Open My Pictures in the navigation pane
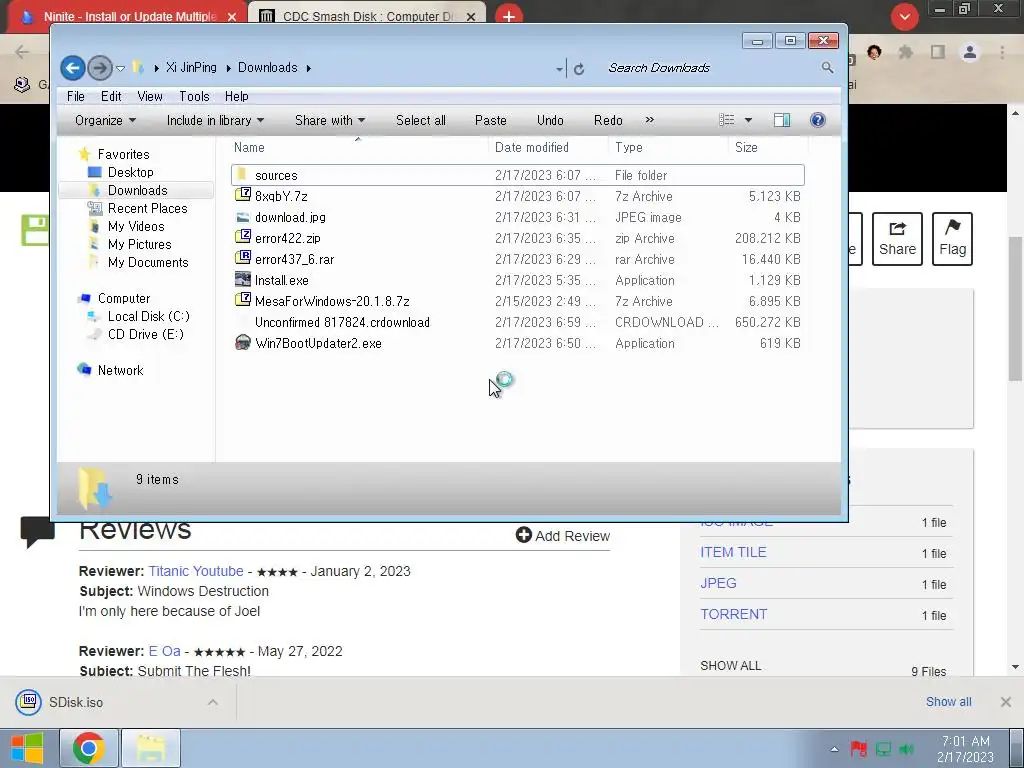This screenshot has height=768, width=1024. [x=140, y=244]
